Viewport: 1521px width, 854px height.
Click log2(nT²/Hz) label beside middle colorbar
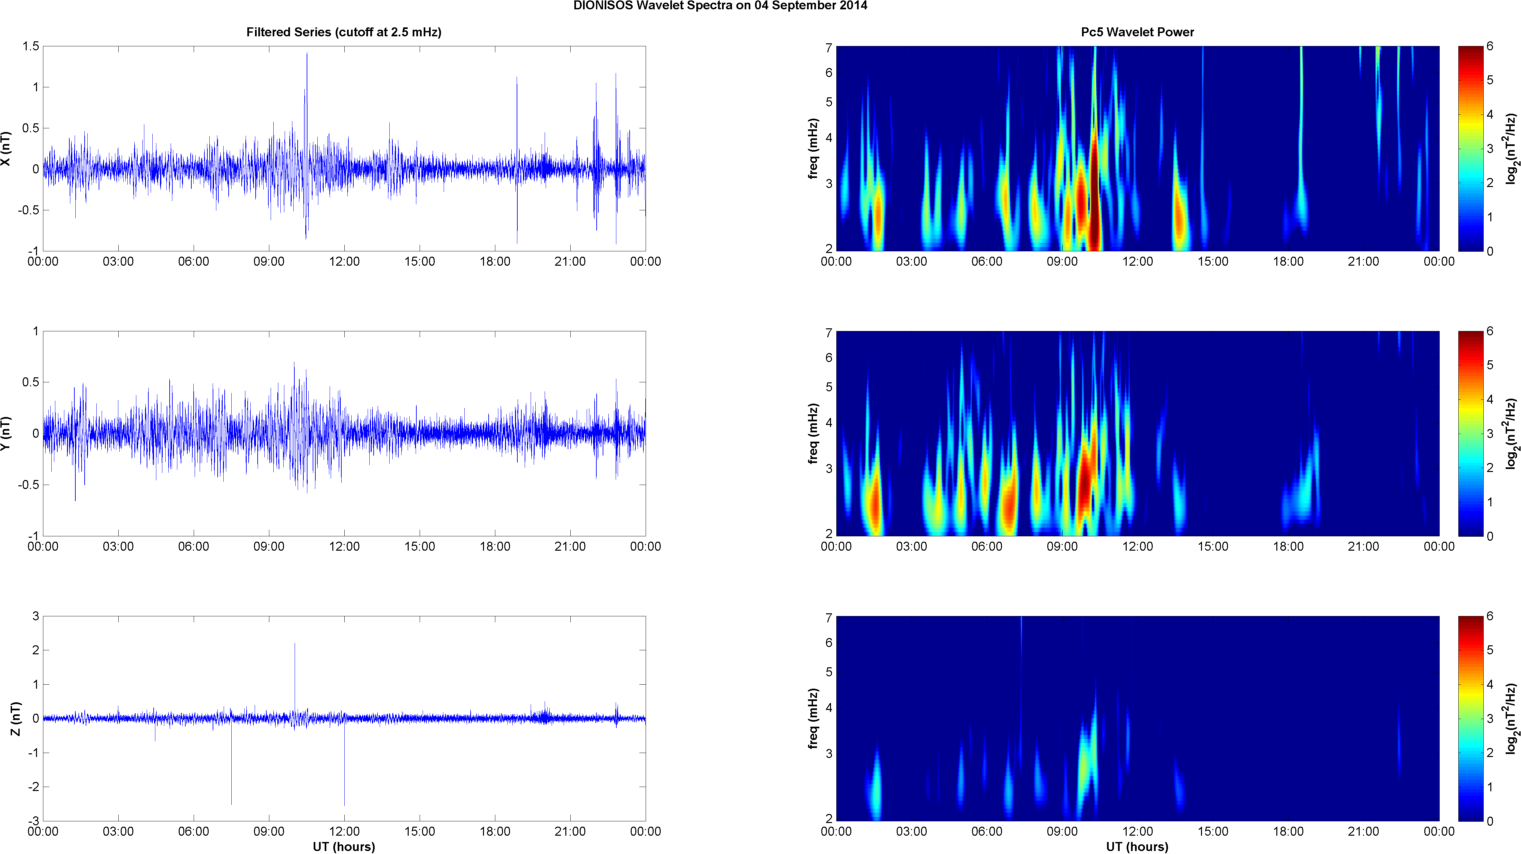point(1512,433)
